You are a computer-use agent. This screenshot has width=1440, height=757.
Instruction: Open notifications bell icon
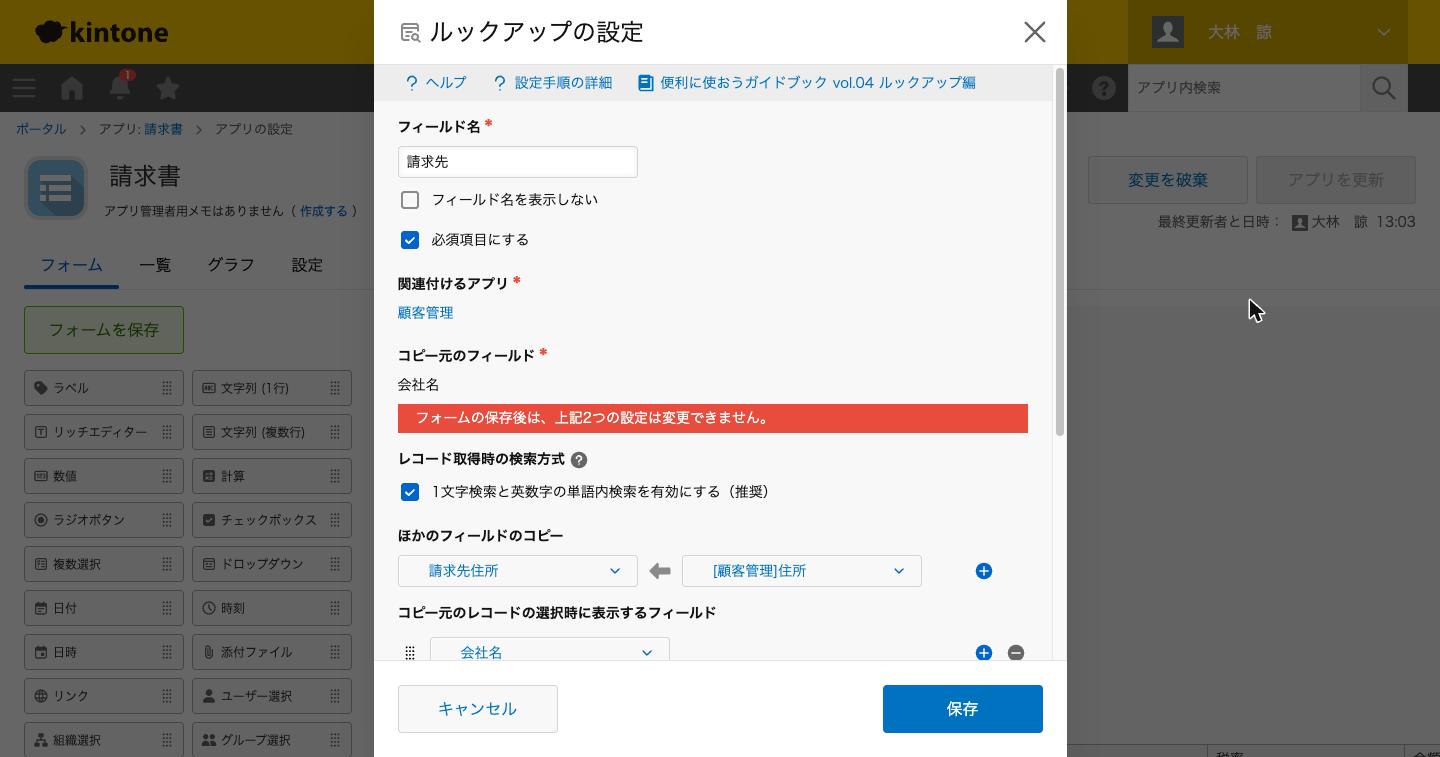tap(120, 88)
